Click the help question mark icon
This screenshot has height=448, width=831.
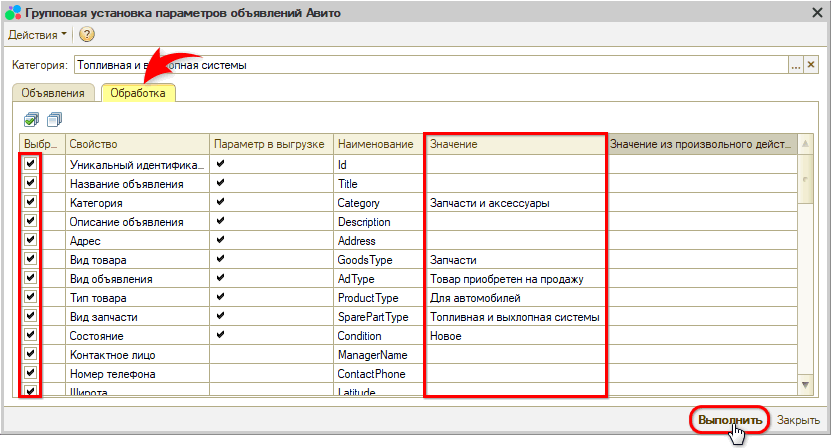[x=86, y=35]
